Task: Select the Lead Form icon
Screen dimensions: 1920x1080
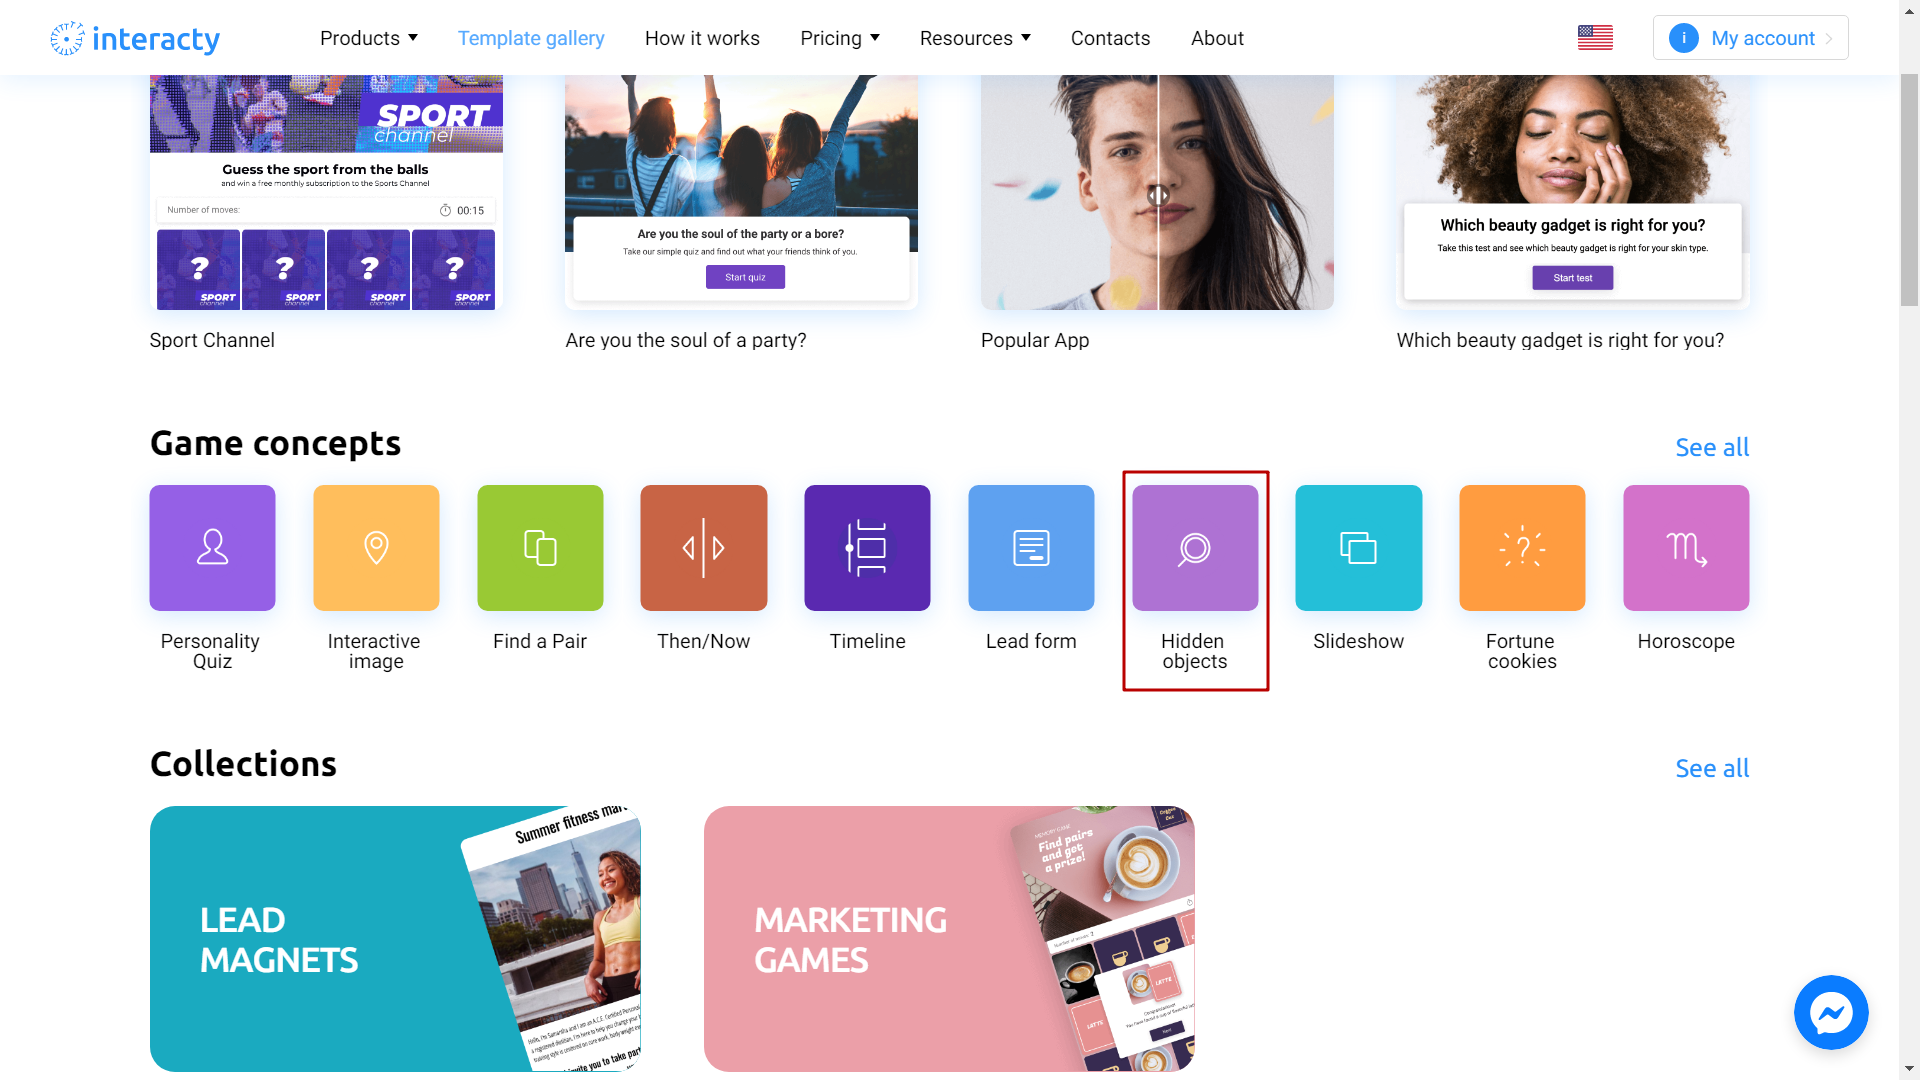Action: (x=1030, y=549)
